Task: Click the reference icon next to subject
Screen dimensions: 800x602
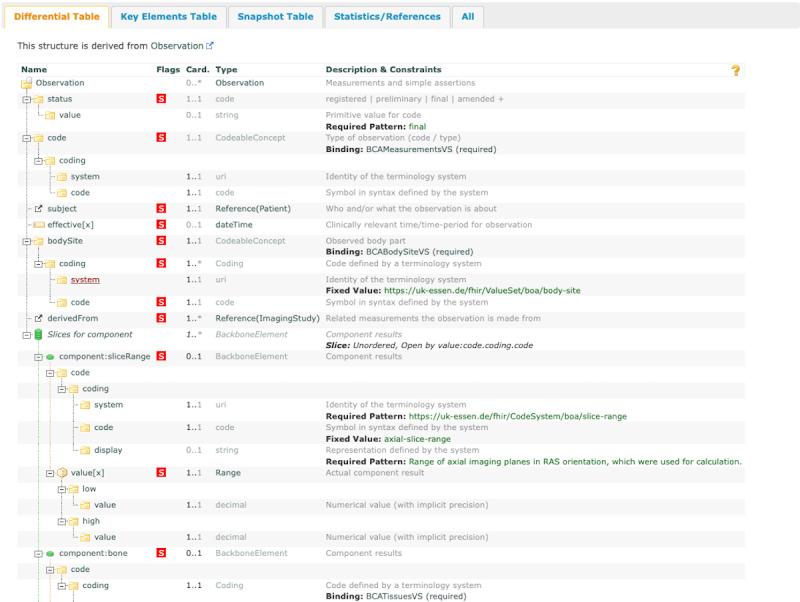Action: [x=39, y=208]
